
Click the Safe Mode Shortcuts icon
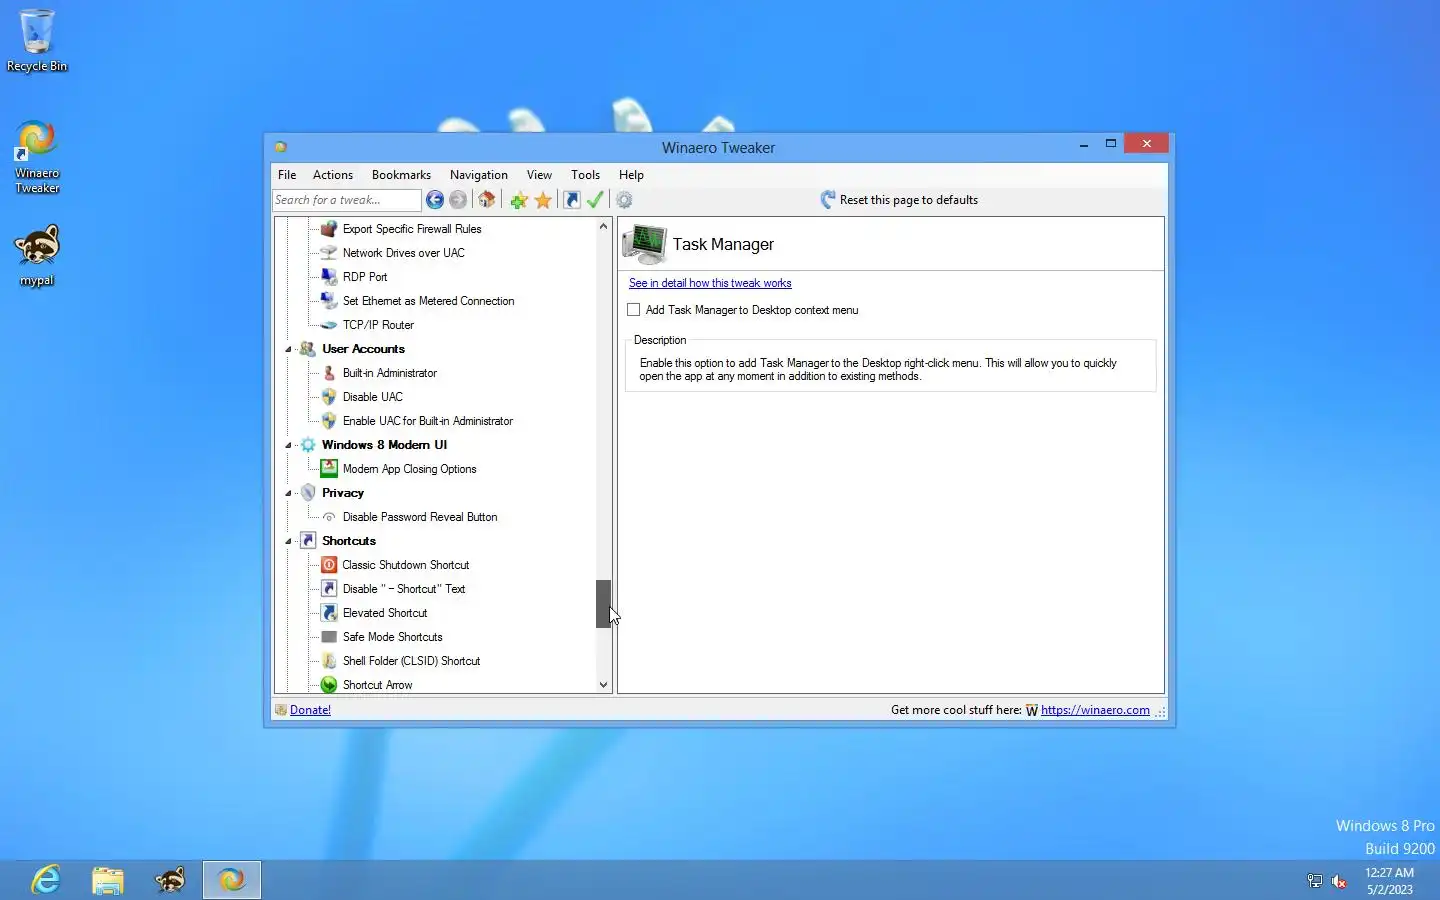click(x=328, y=637)
